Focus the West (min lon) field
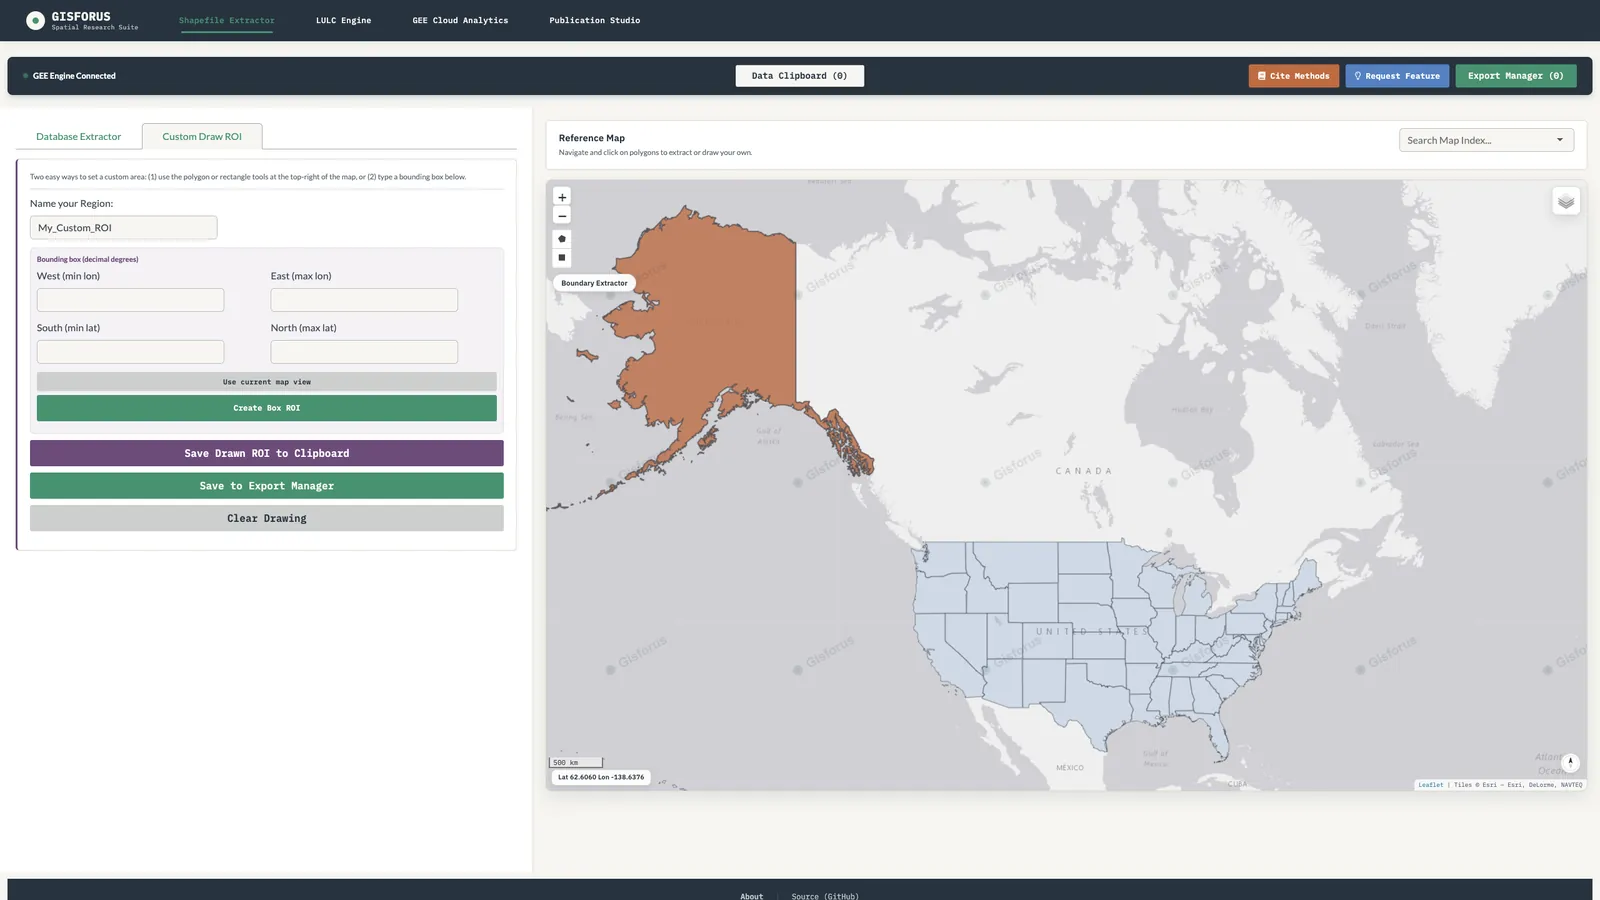The height and width of the screenshot is (900, 1600). (x=130, y=300)
